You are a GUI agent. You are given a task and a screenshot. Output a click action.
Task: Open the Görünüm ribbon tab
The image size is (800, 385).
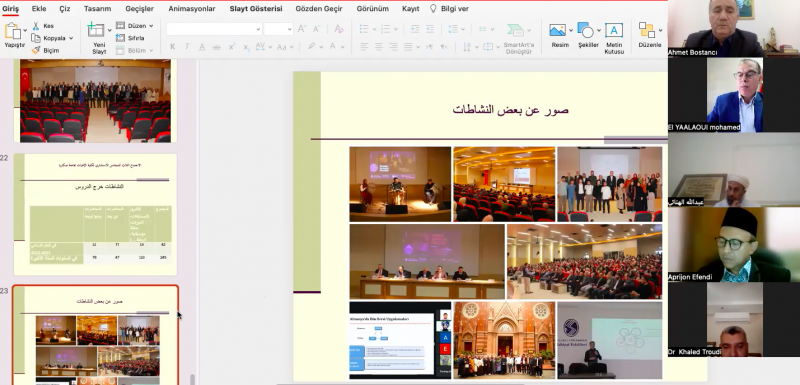(372, 9)
